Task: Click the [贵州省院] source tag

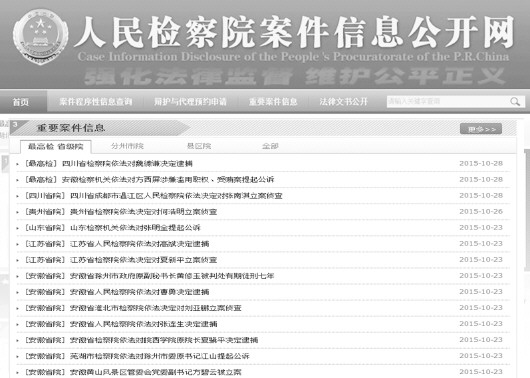Action: click(x=45, y=212)
